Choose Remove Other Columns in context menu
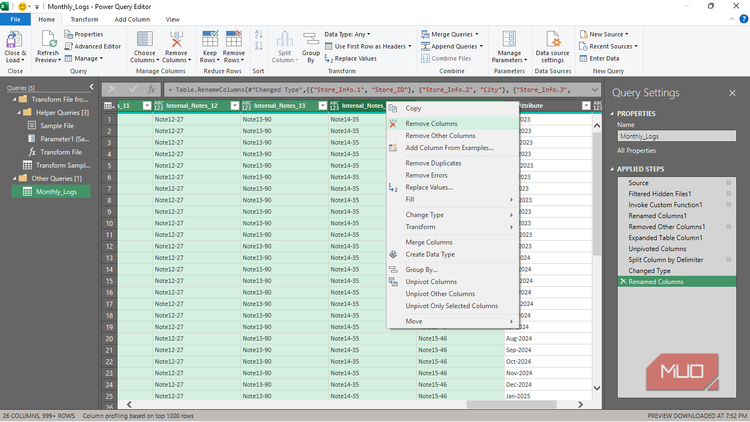This screenshot has width=750, height=422. click(452, 135)
